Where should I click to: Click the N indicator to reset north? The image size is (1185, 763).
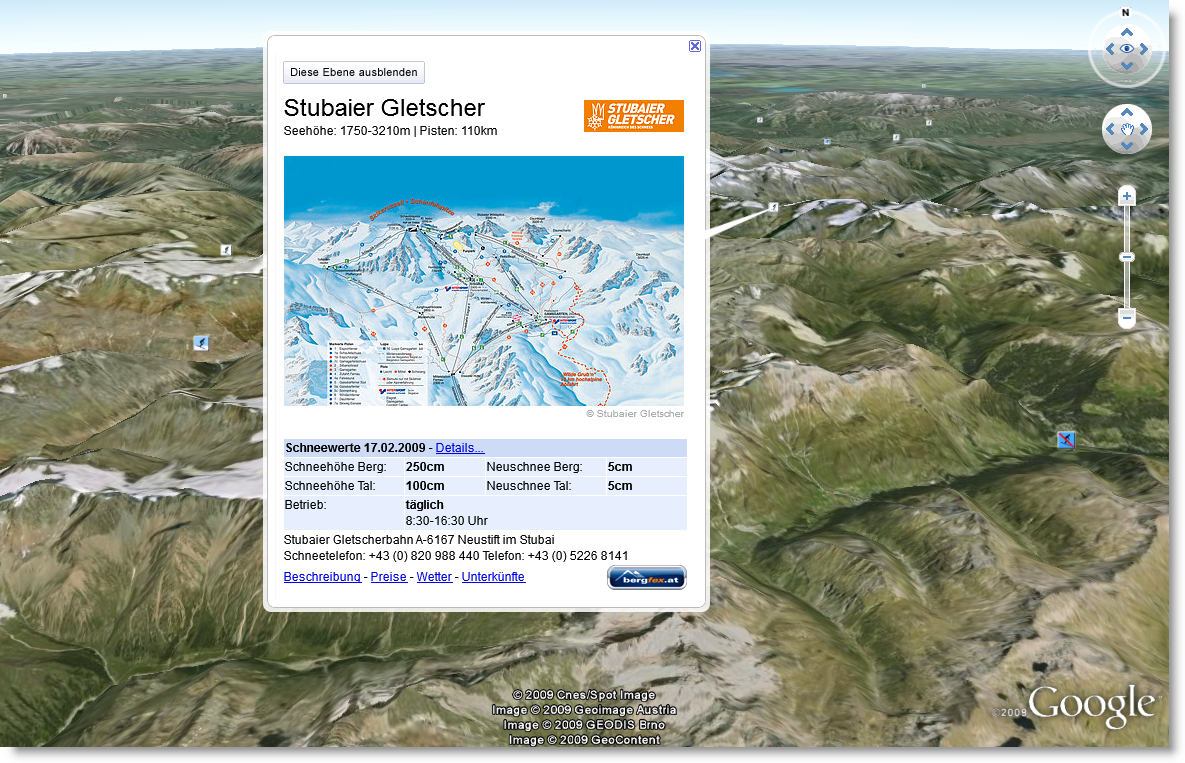[1124, 13]
